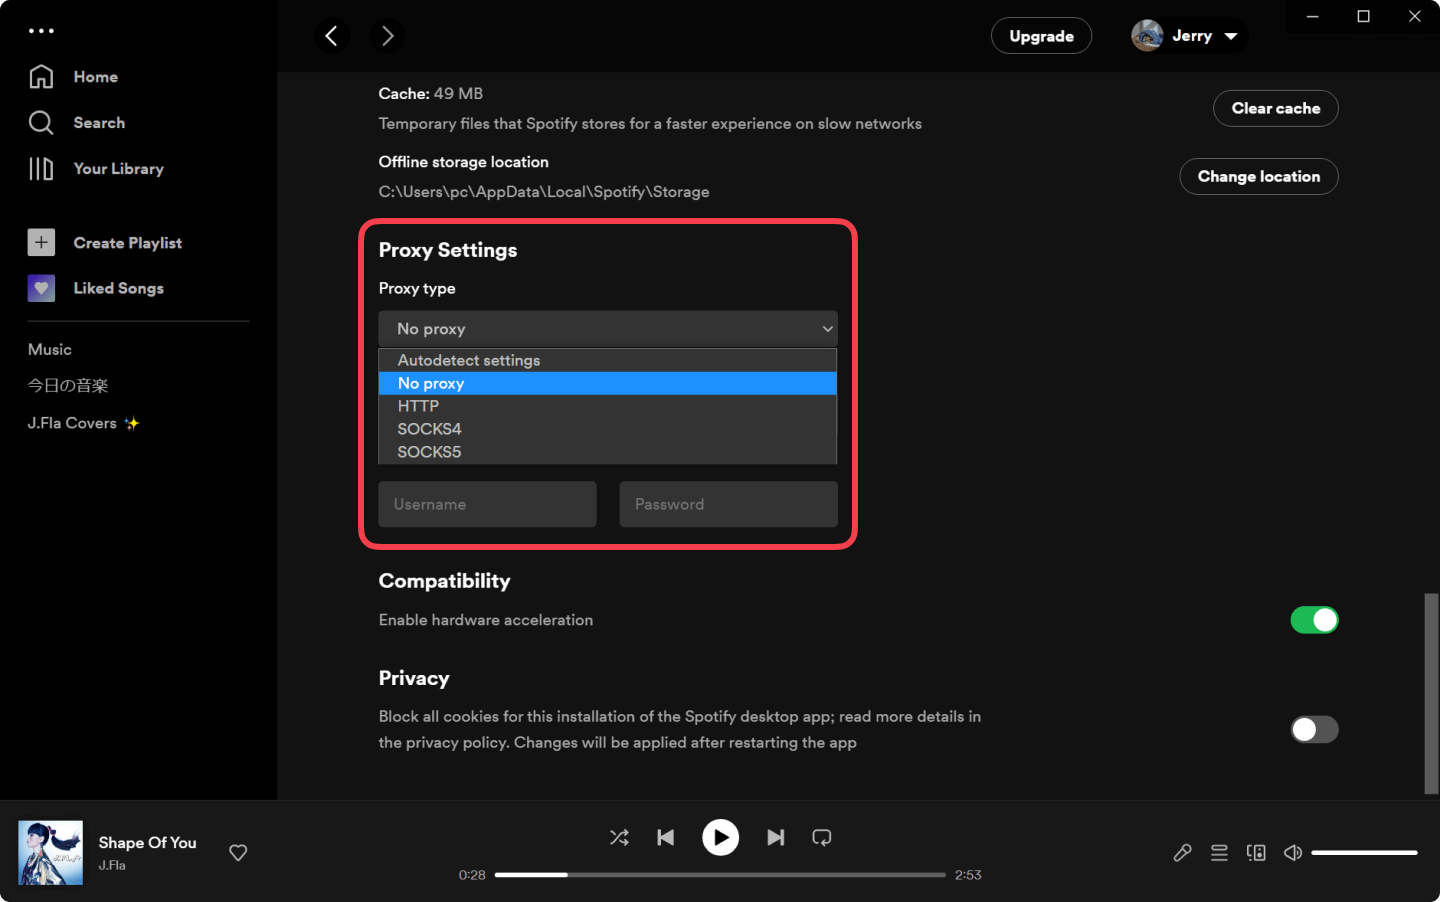Viewport: 1440px width, 902px height.
Task: Open the play queue
Action: pyautogui.click(x=1219, y=853)
